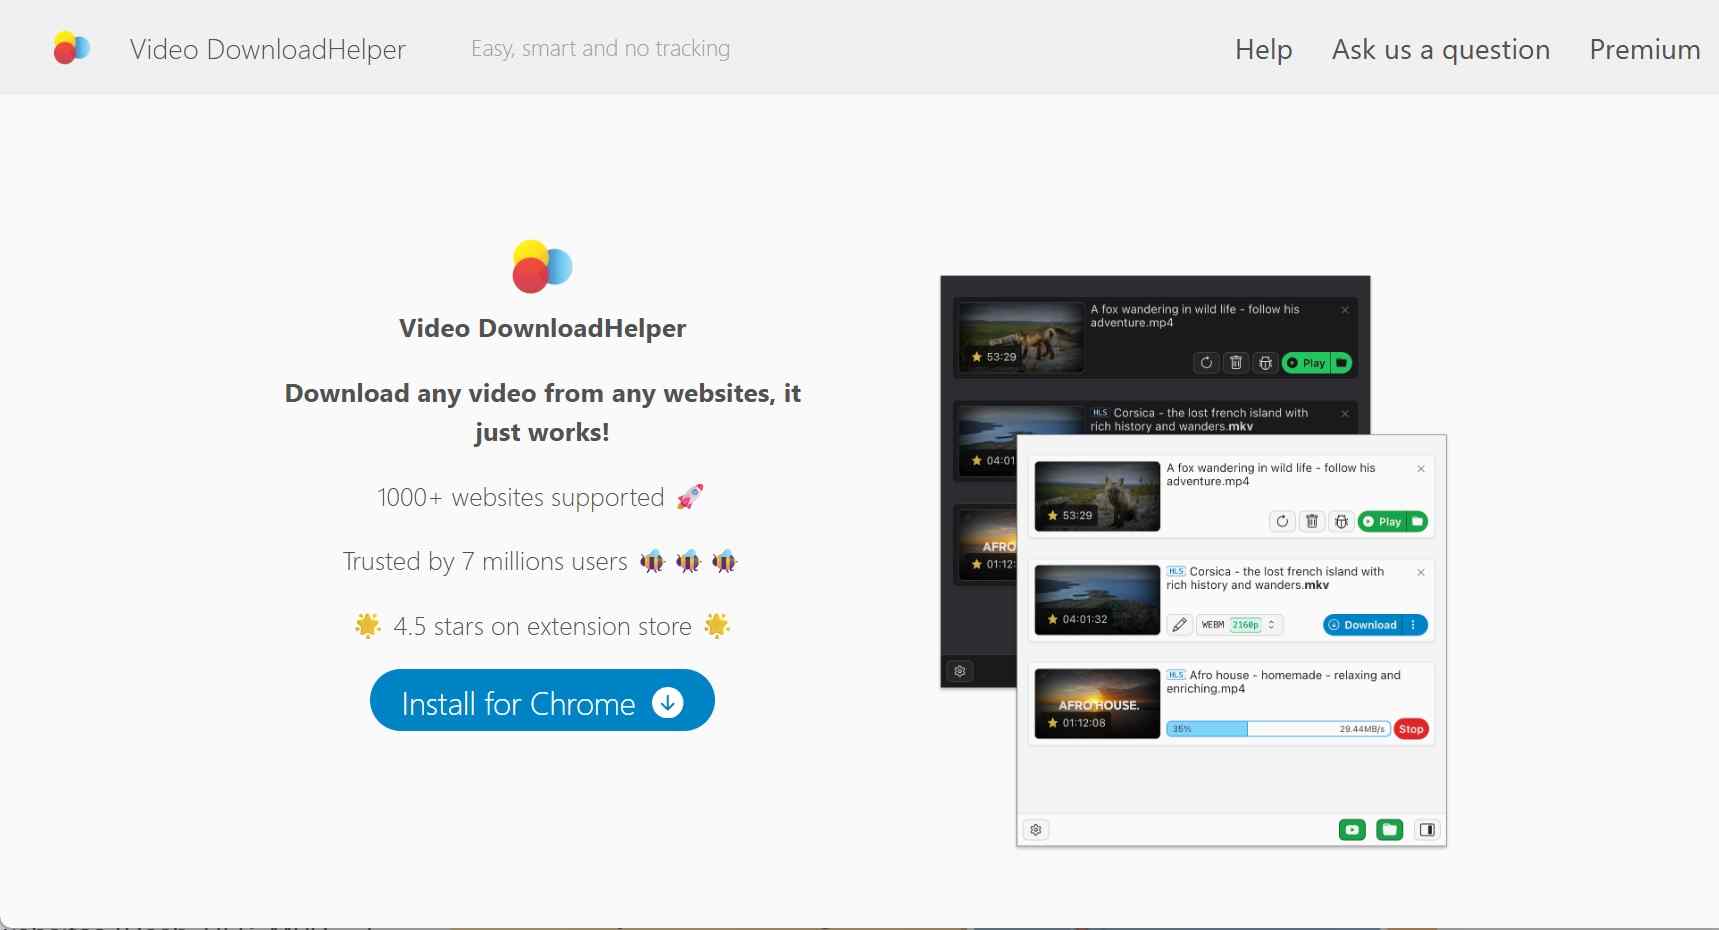1719x930 pixels.
Task: Toggle the sidebar layout icon in panel footer
Action: click(1427, 830)
